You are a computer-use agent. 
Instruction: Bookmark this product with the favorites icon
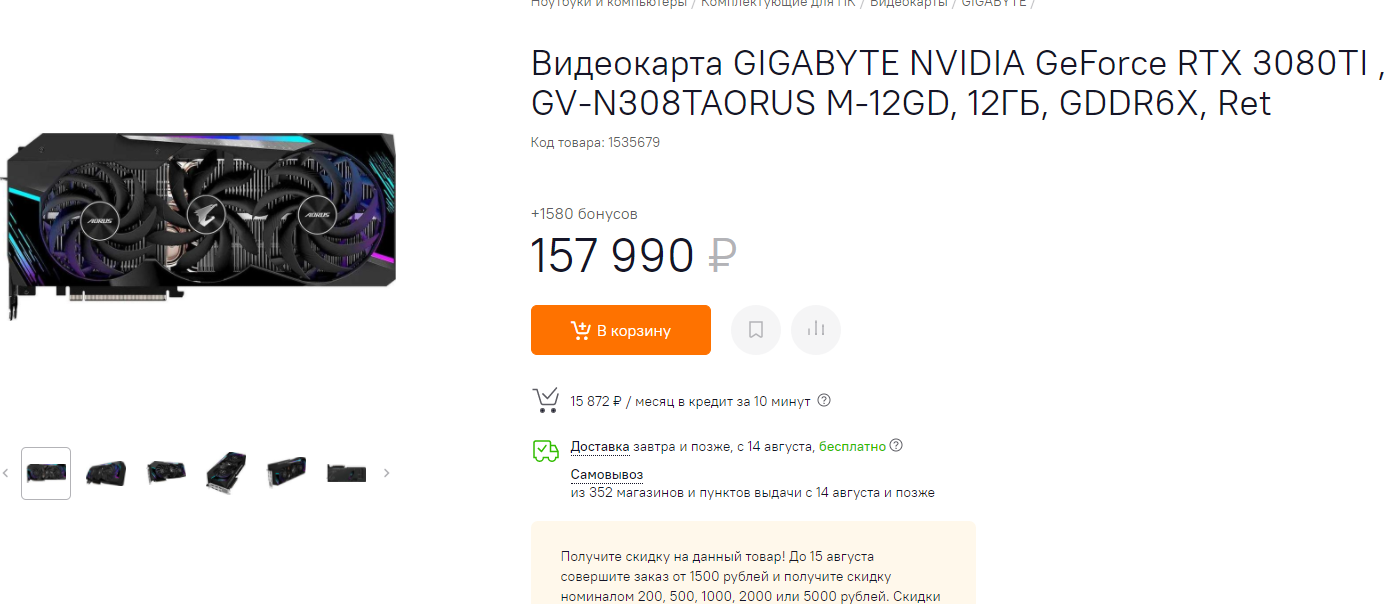pos(756,330)
